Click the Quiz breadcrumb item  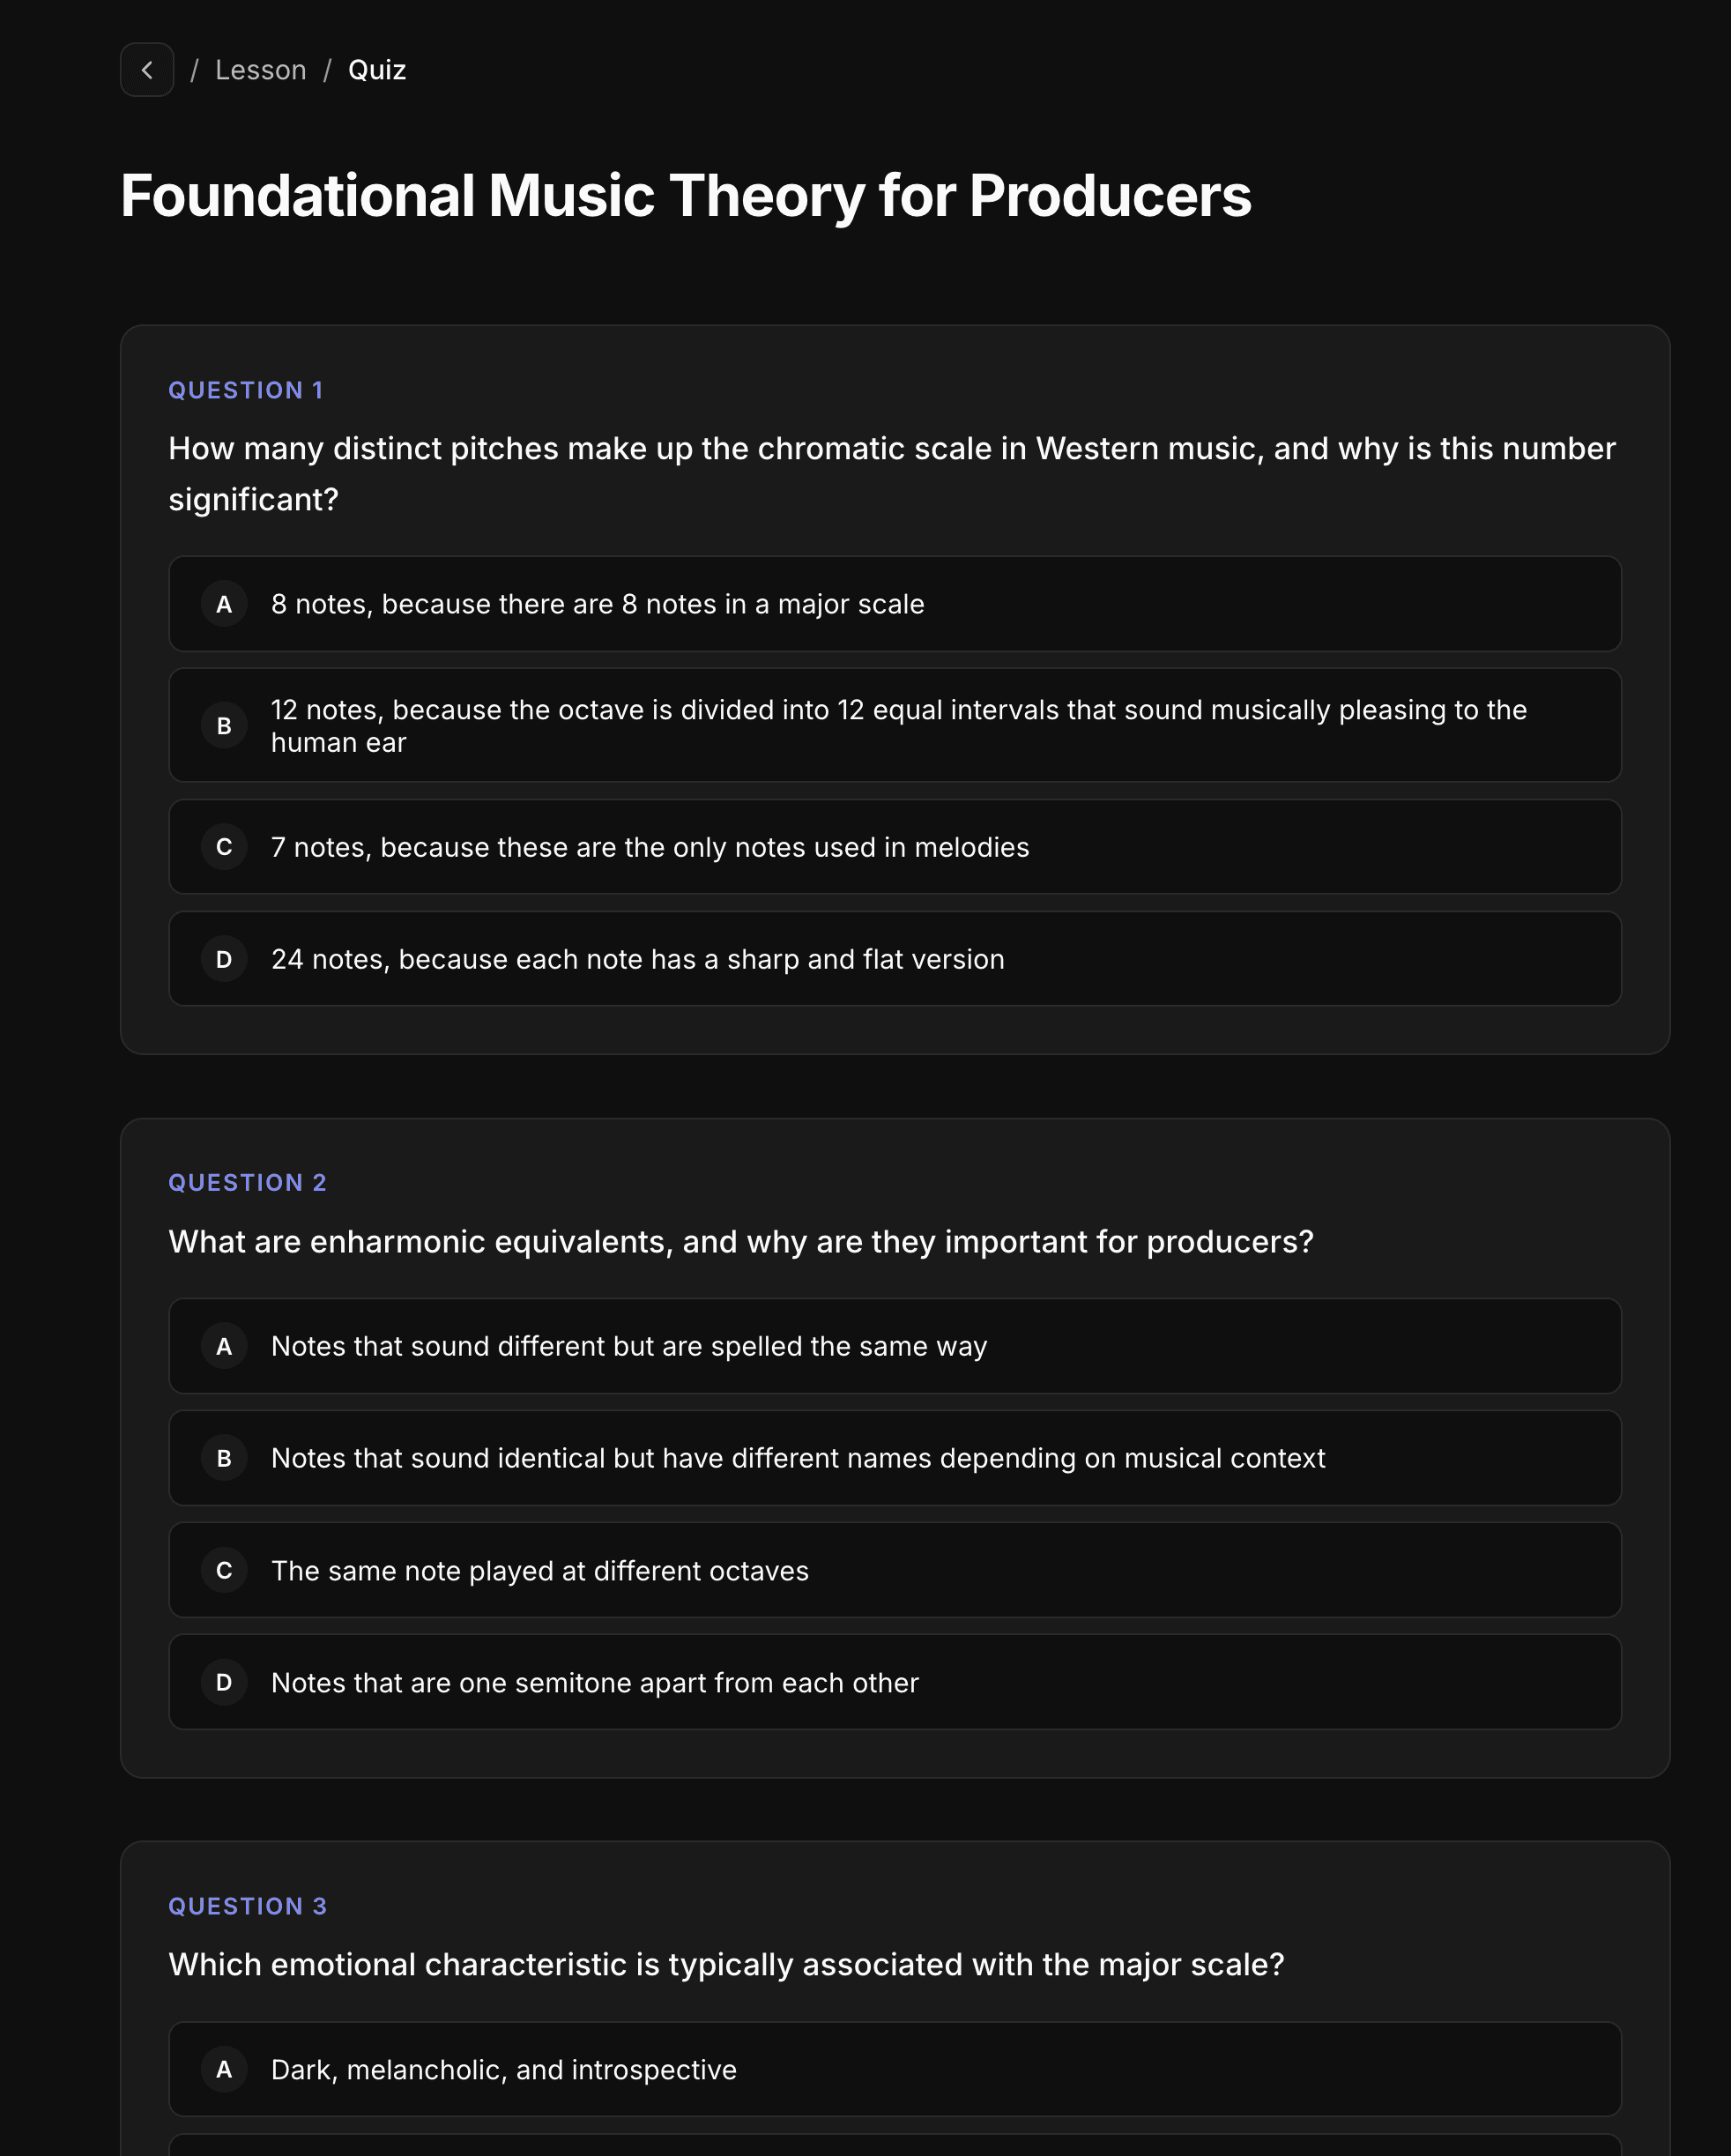click(377, 70)
